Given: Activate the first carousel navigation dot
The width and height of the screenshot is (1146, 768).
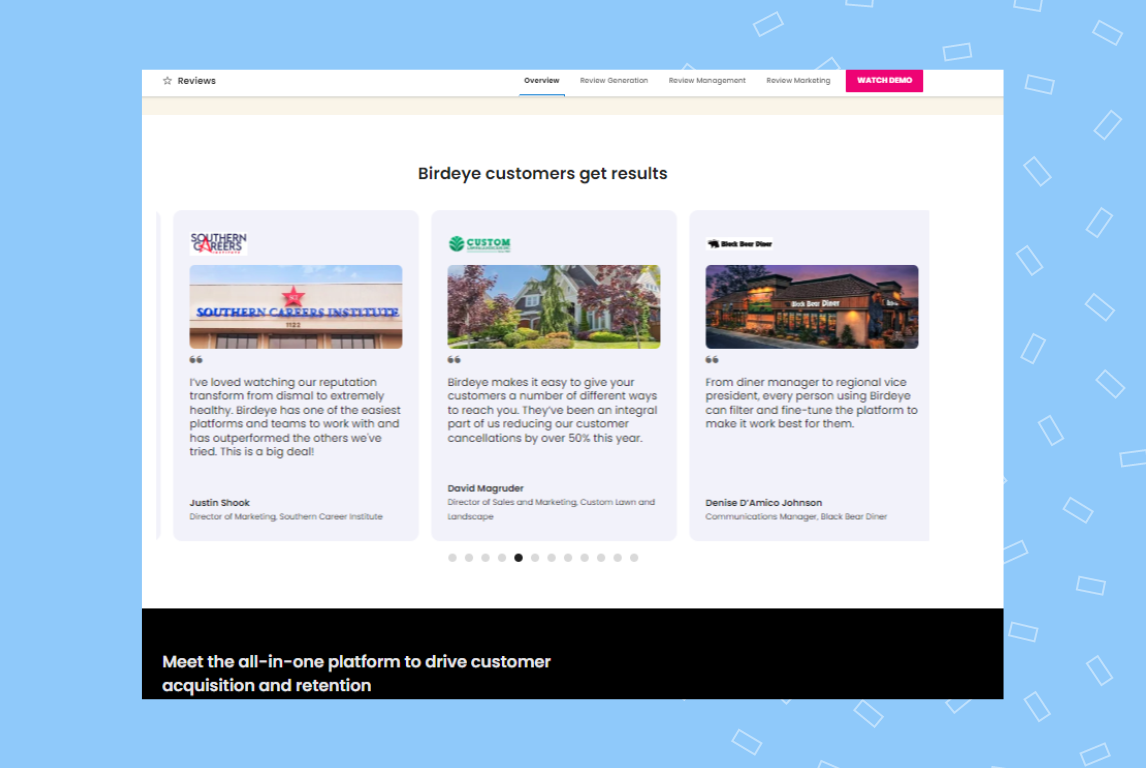Looking at the screenshot, I should click(x=451, y=557).
